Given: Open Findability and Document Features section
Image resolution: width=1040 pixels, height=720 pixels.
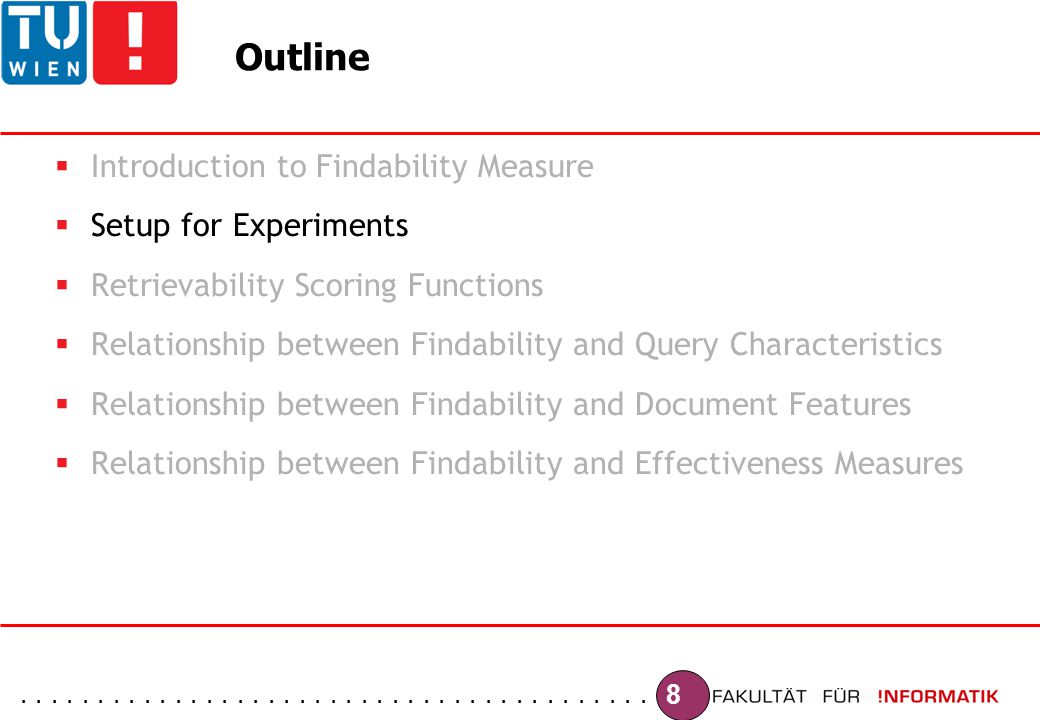Looking at the screenshot, I should coord(501,404).
